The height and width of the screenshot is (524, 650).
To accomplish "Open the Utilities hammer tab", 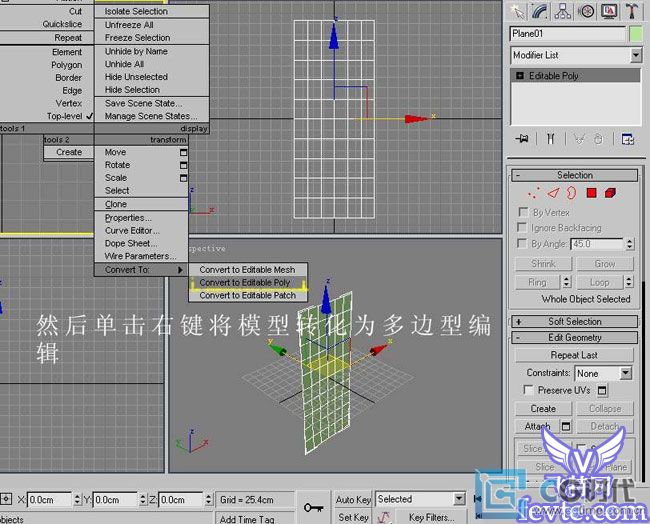I will click(632, 11).
